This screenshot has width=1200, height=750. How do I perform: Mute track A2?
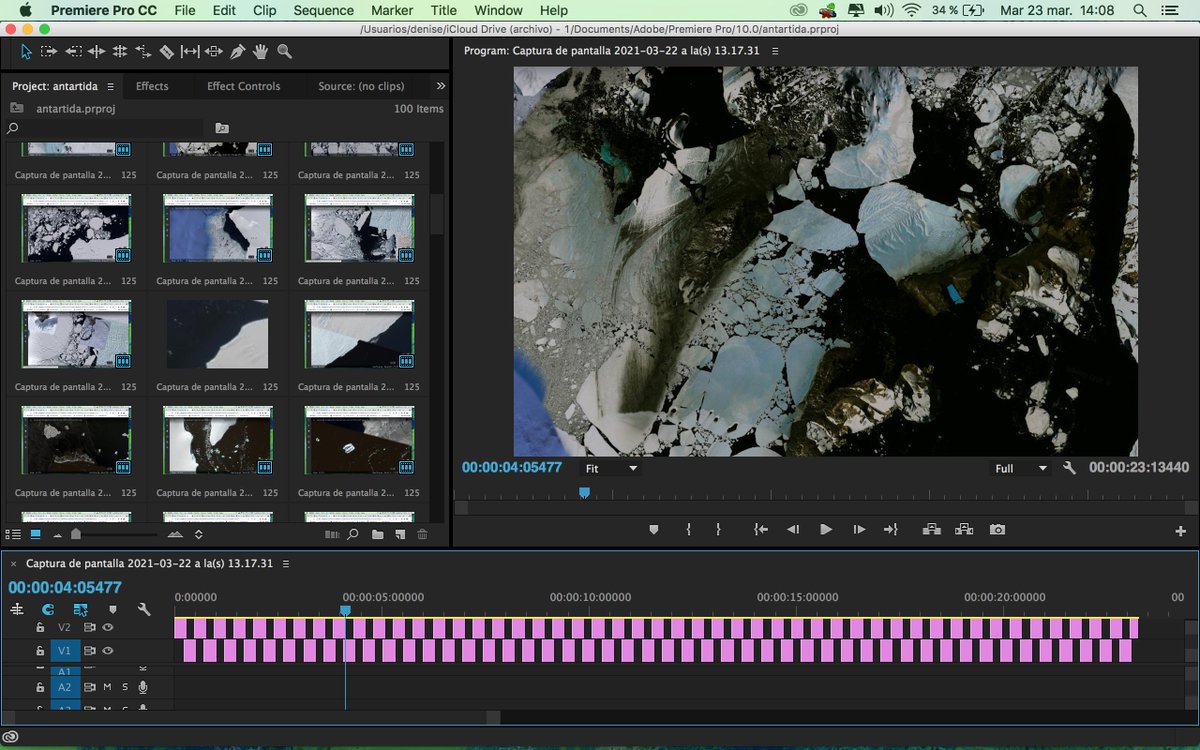pyautogui.click(x=107, y=687)
